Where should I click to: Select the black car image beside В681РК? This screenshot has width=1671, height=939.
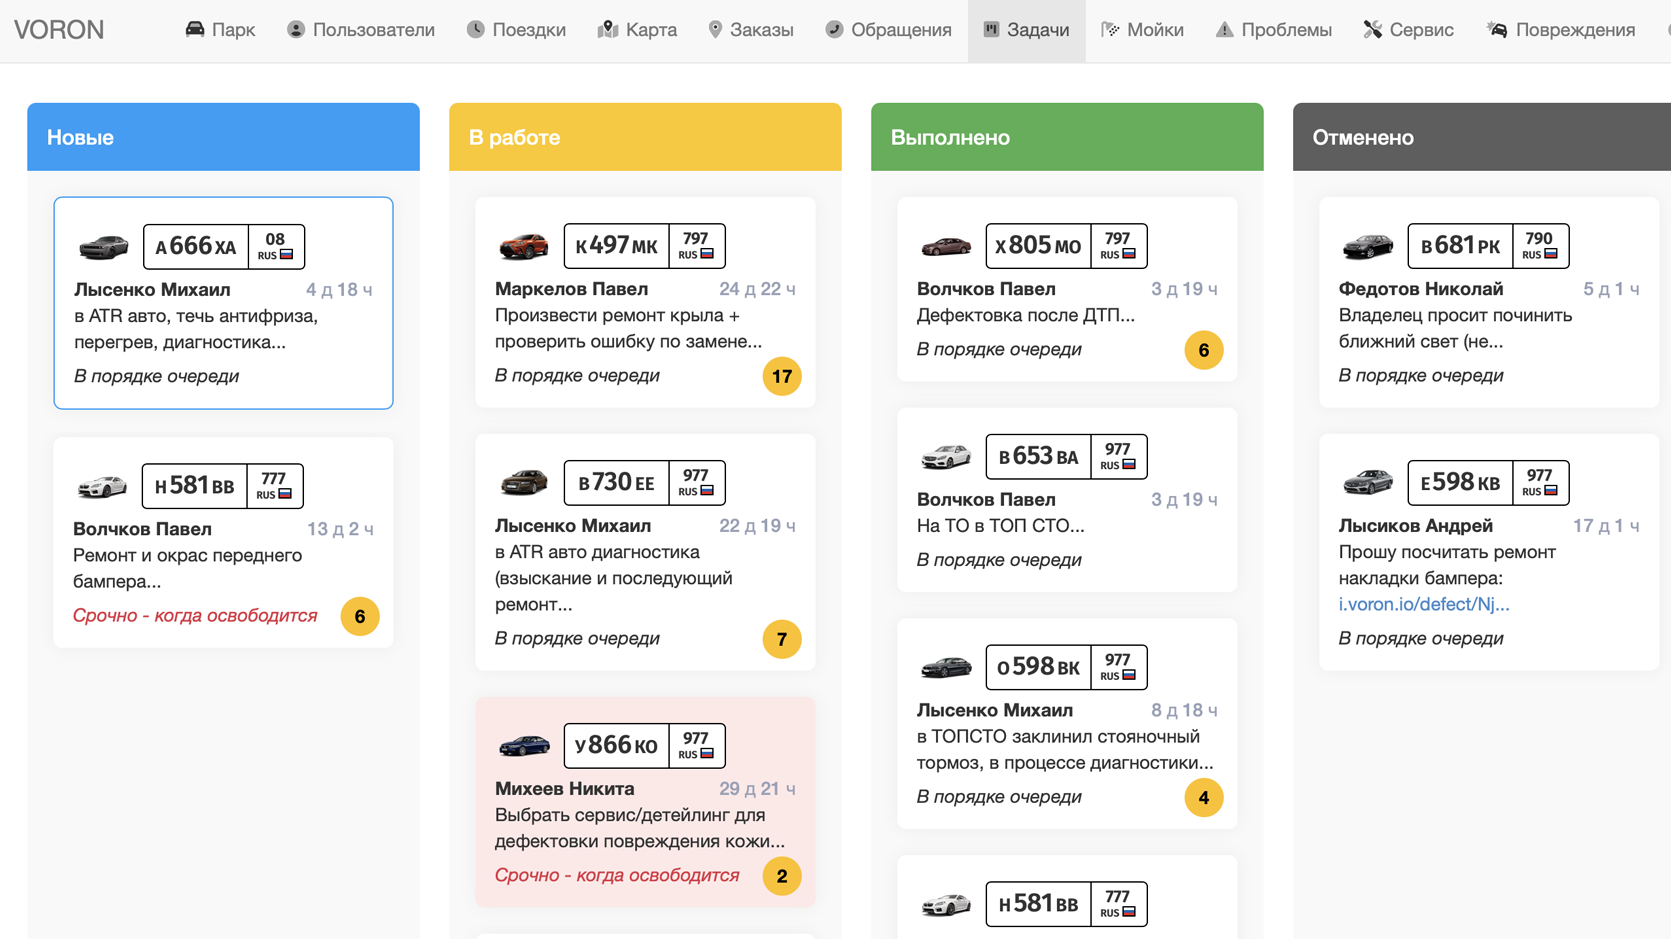coord(1368,246)
